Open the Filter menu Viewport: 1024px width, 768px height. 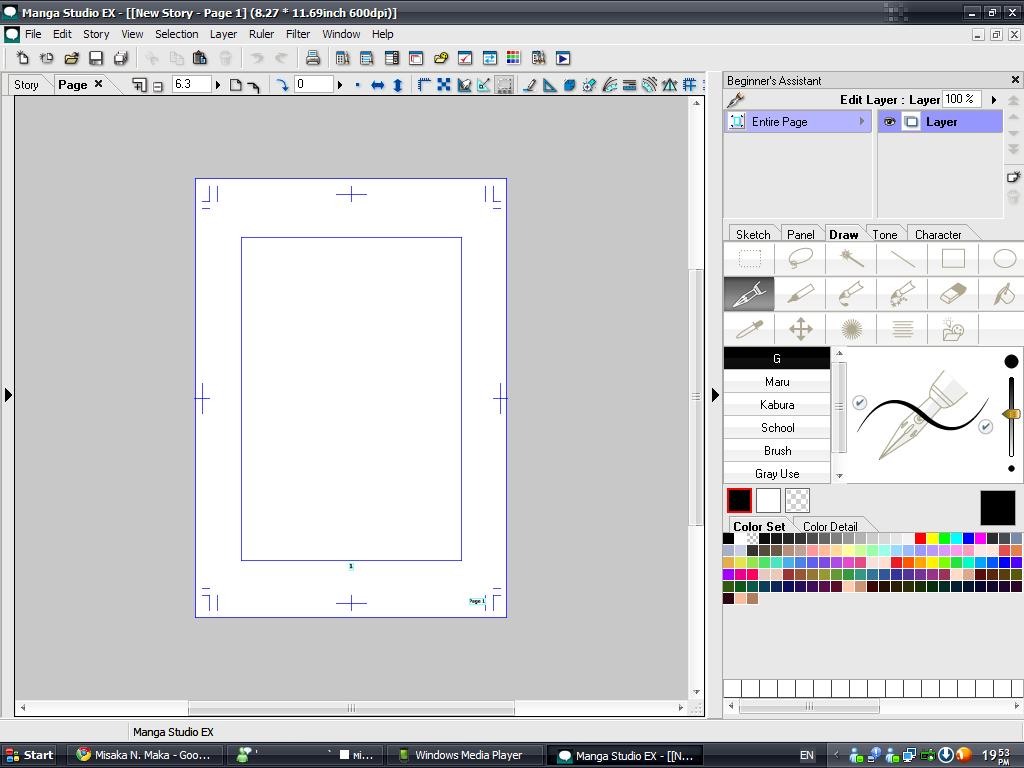click(x=298, y=34)
